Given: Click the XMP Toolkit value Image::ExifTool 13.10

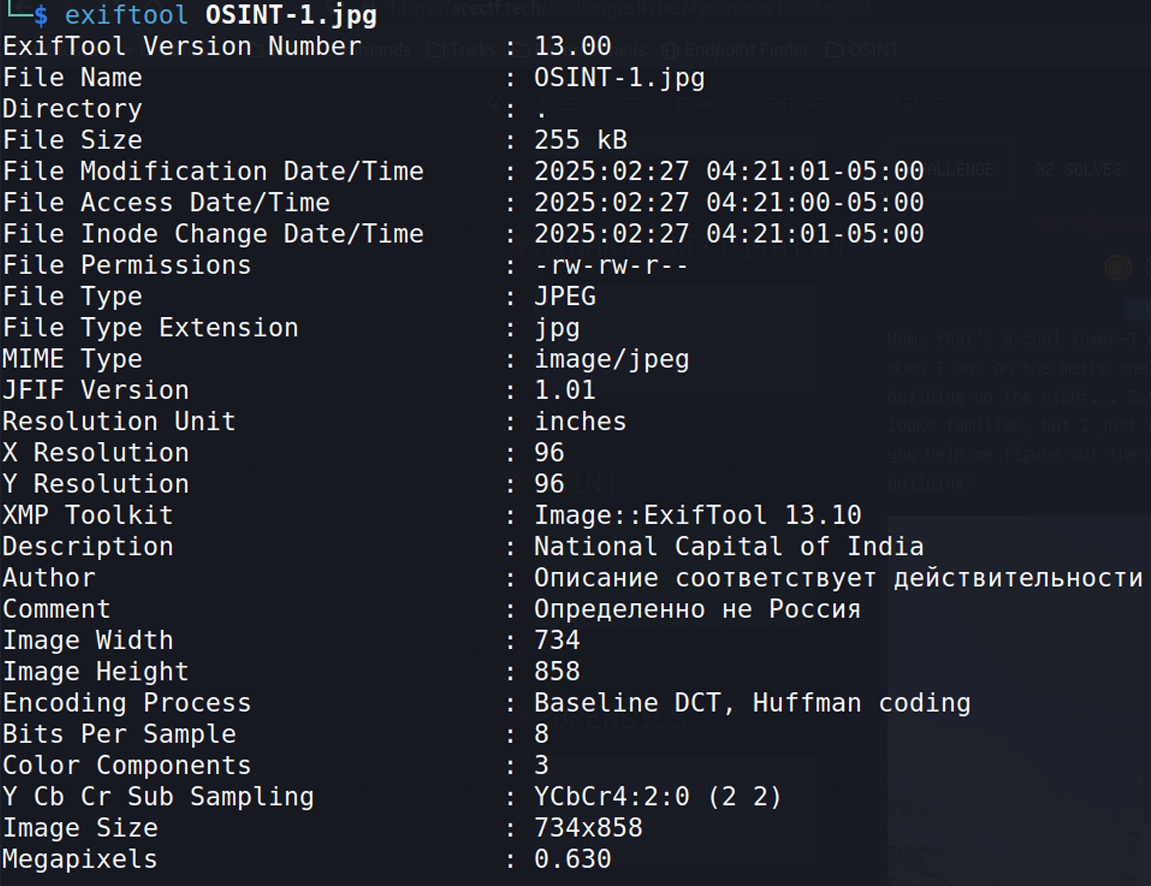Looking at the screenshot, I should click(x=697, y=515).
